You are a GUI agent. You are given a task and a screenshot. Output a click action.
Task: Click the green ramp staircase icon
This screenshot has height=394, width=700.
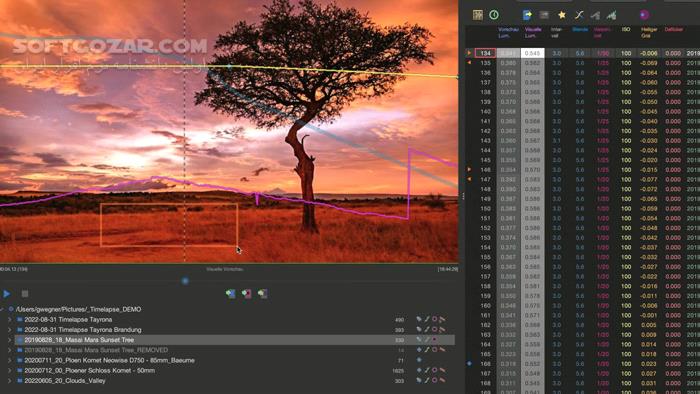point(611,16)
